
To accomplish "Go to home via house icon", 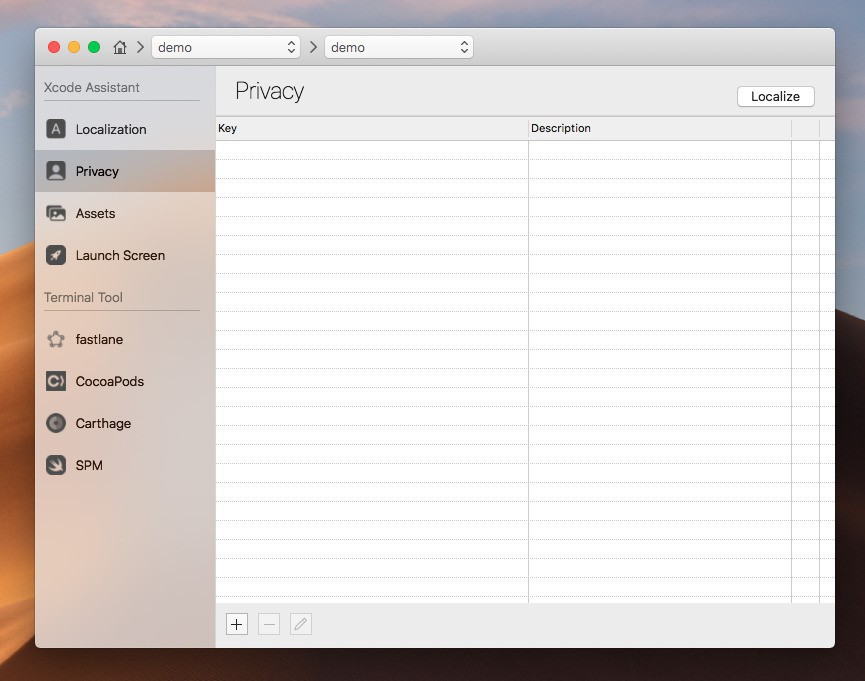I will tap(120, 47).
